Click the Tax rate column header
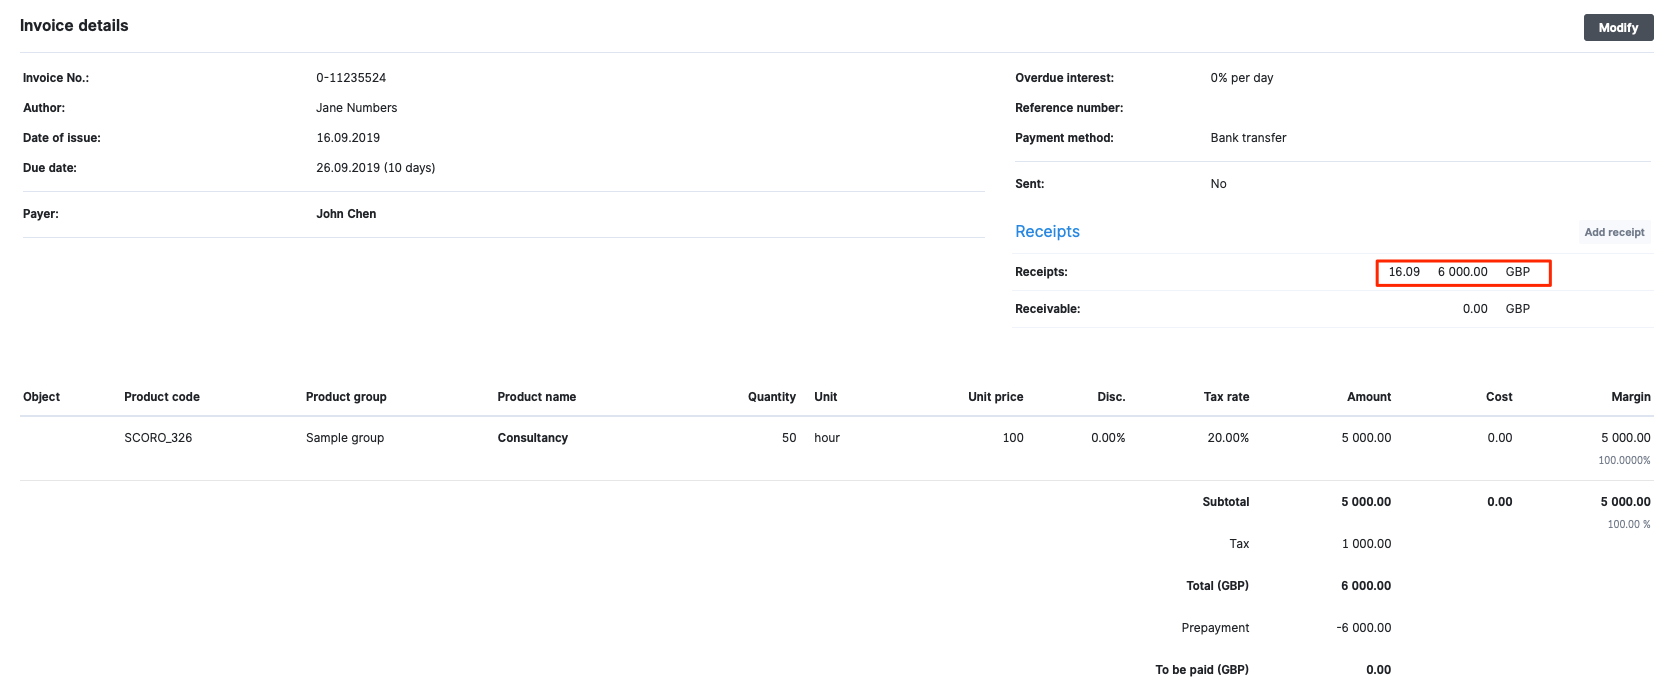Viewport: 1668px width, 690px height. pyautogui.click(x=1226, y=397)
